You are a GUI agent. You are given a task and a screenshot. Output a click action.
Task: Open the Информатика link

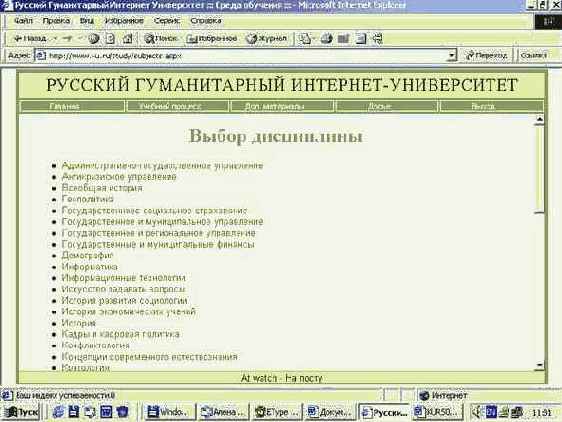(x=90, y=267)
